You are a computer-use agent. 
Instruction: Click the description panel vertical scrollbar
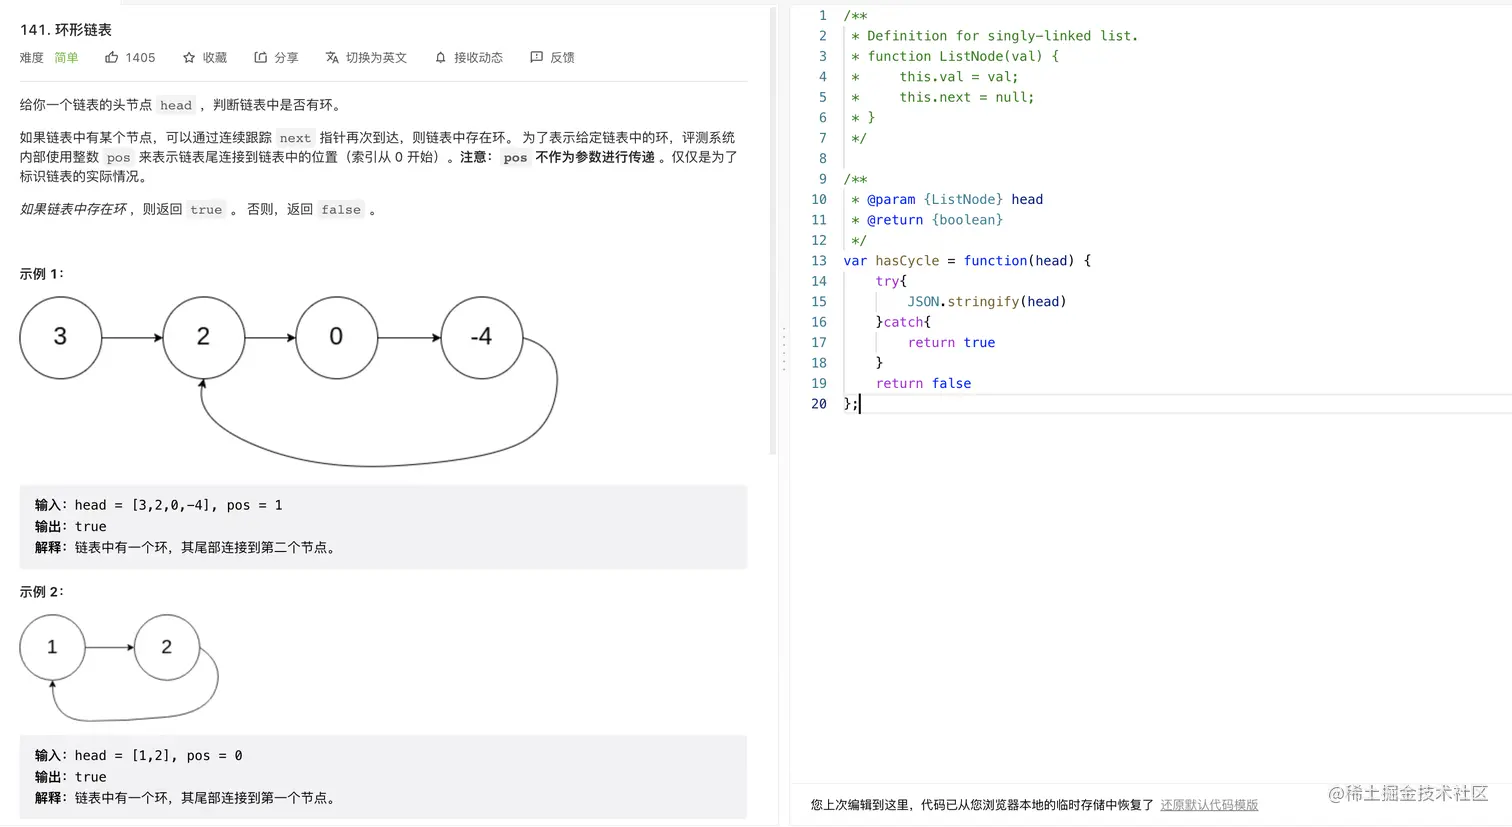click(773, 230)
